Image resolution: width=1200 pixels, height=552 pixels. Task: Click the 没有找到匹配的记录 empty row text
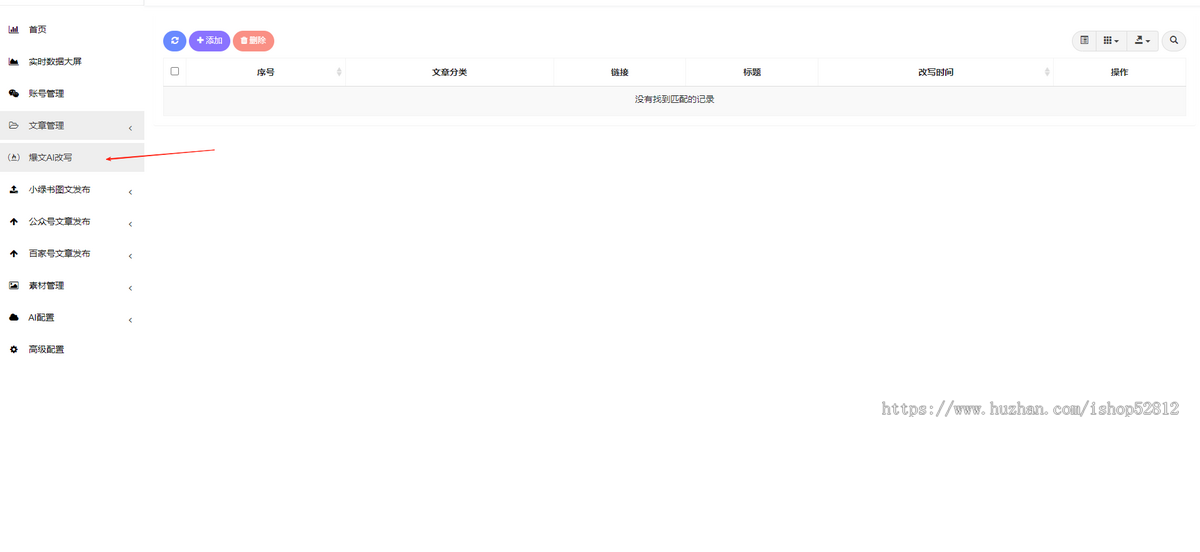click(x=674, y=100)
